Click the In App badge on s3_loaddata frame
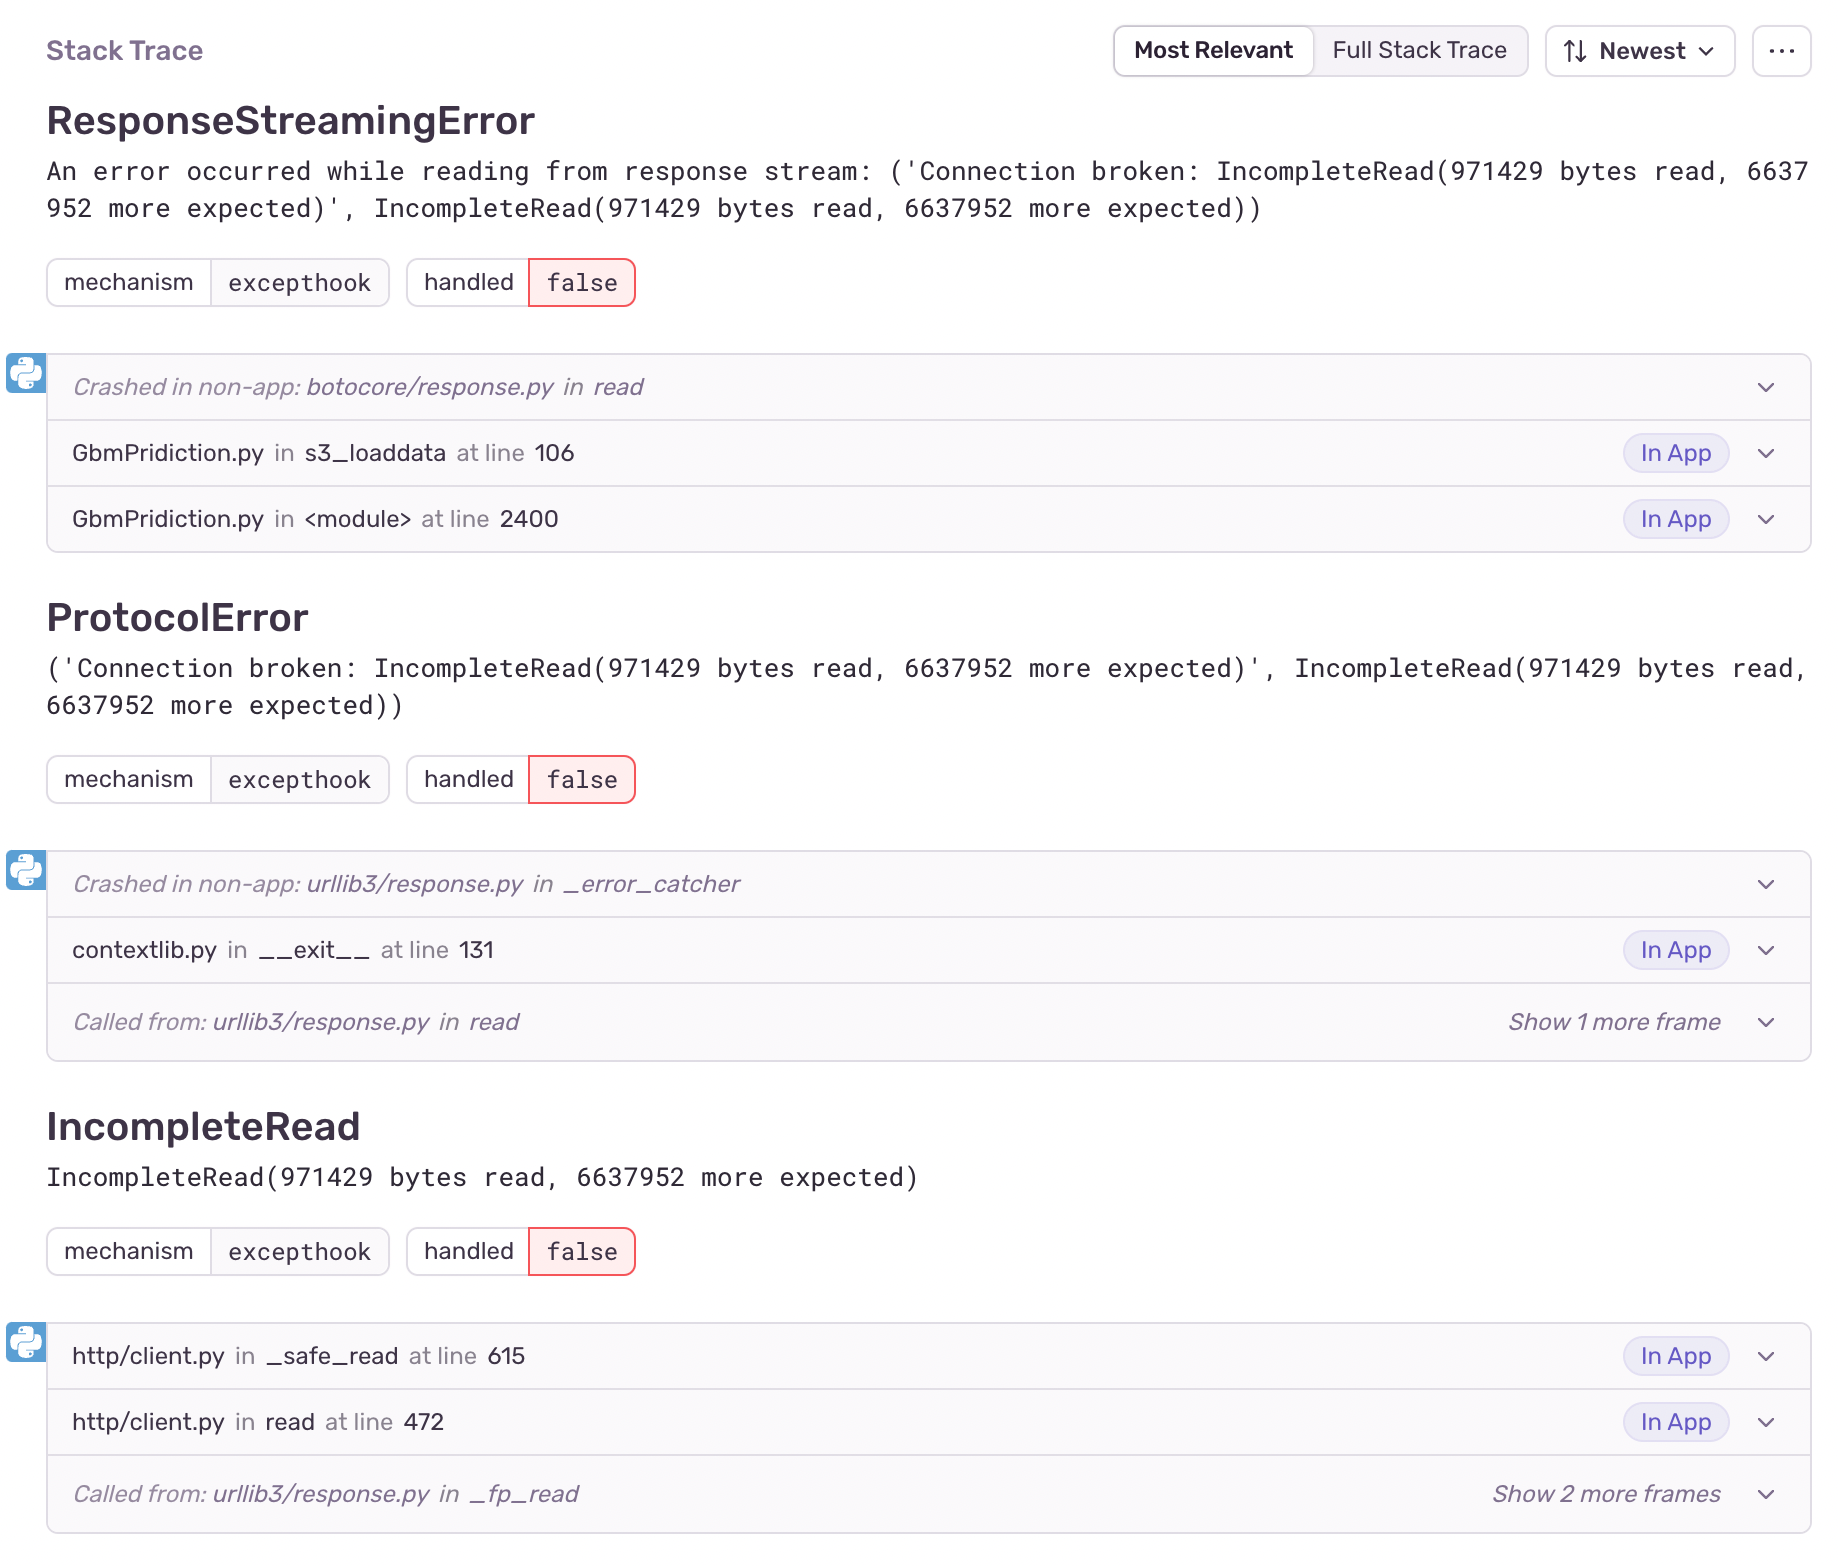This screenshot has height=1566, width=1838. (x=1676, y=453)
